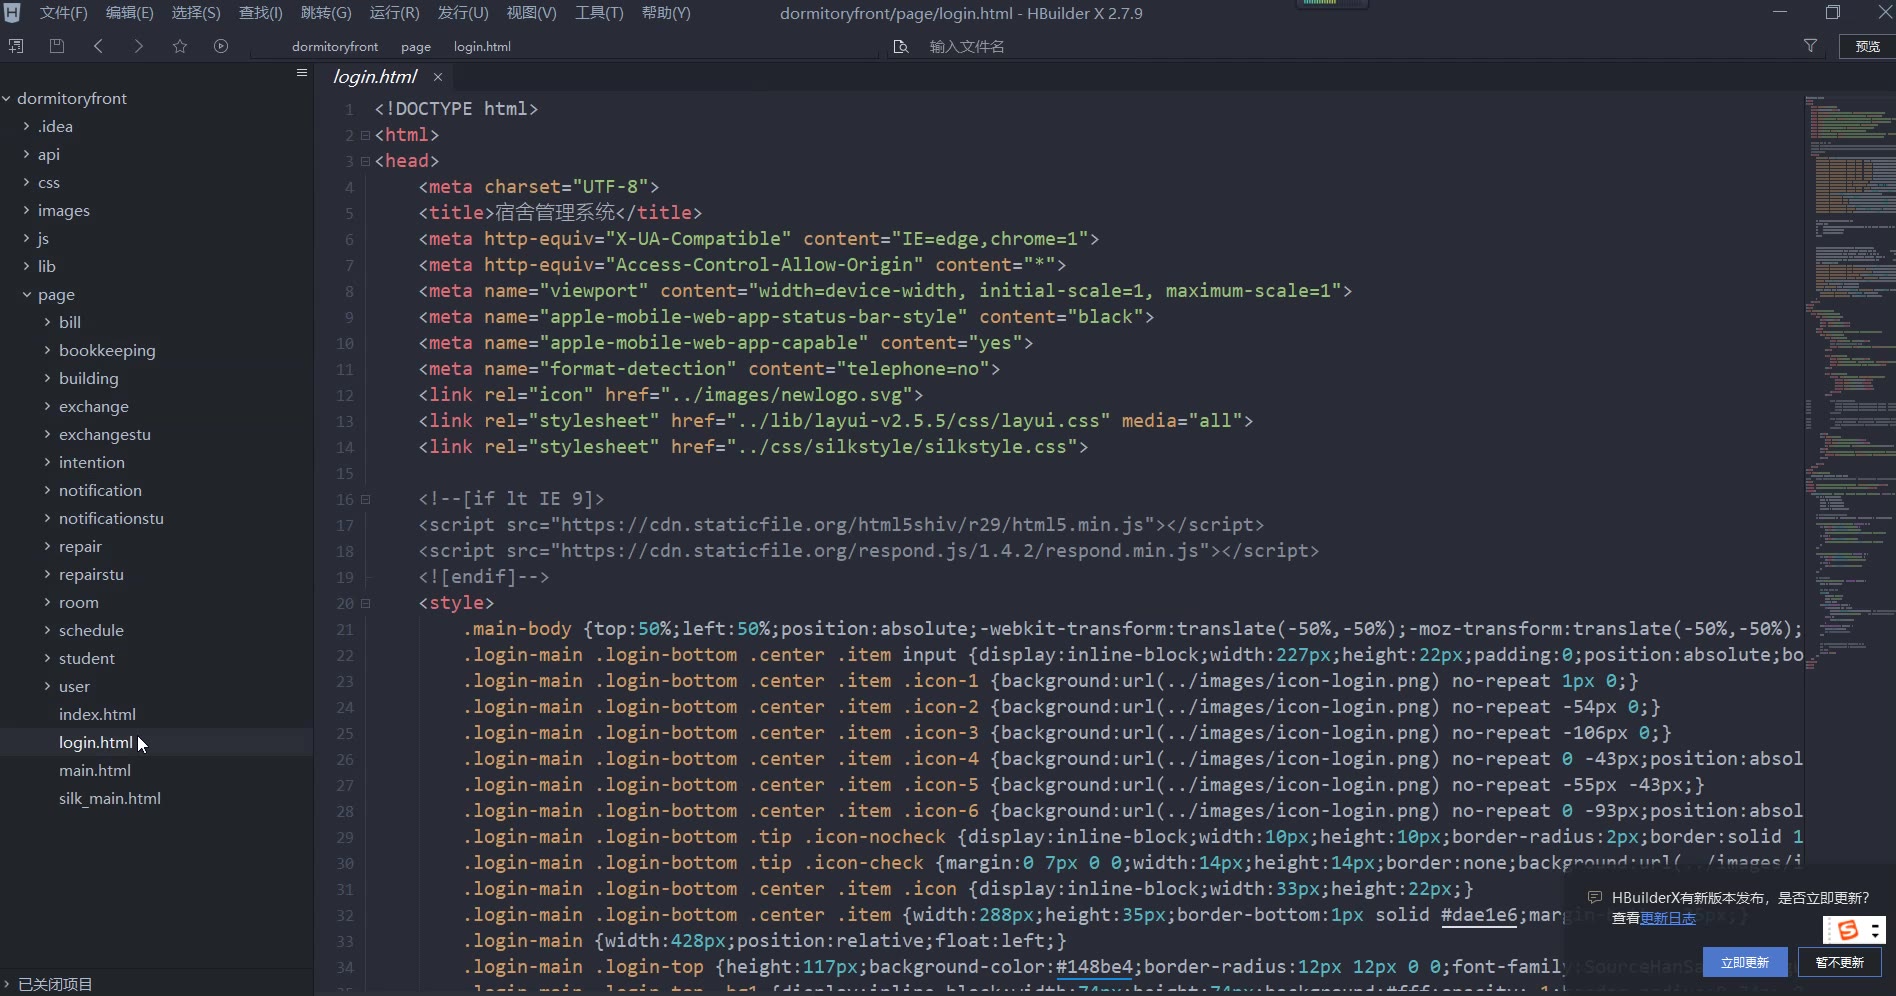Open the 文件(F) menu

pos(63,13)
